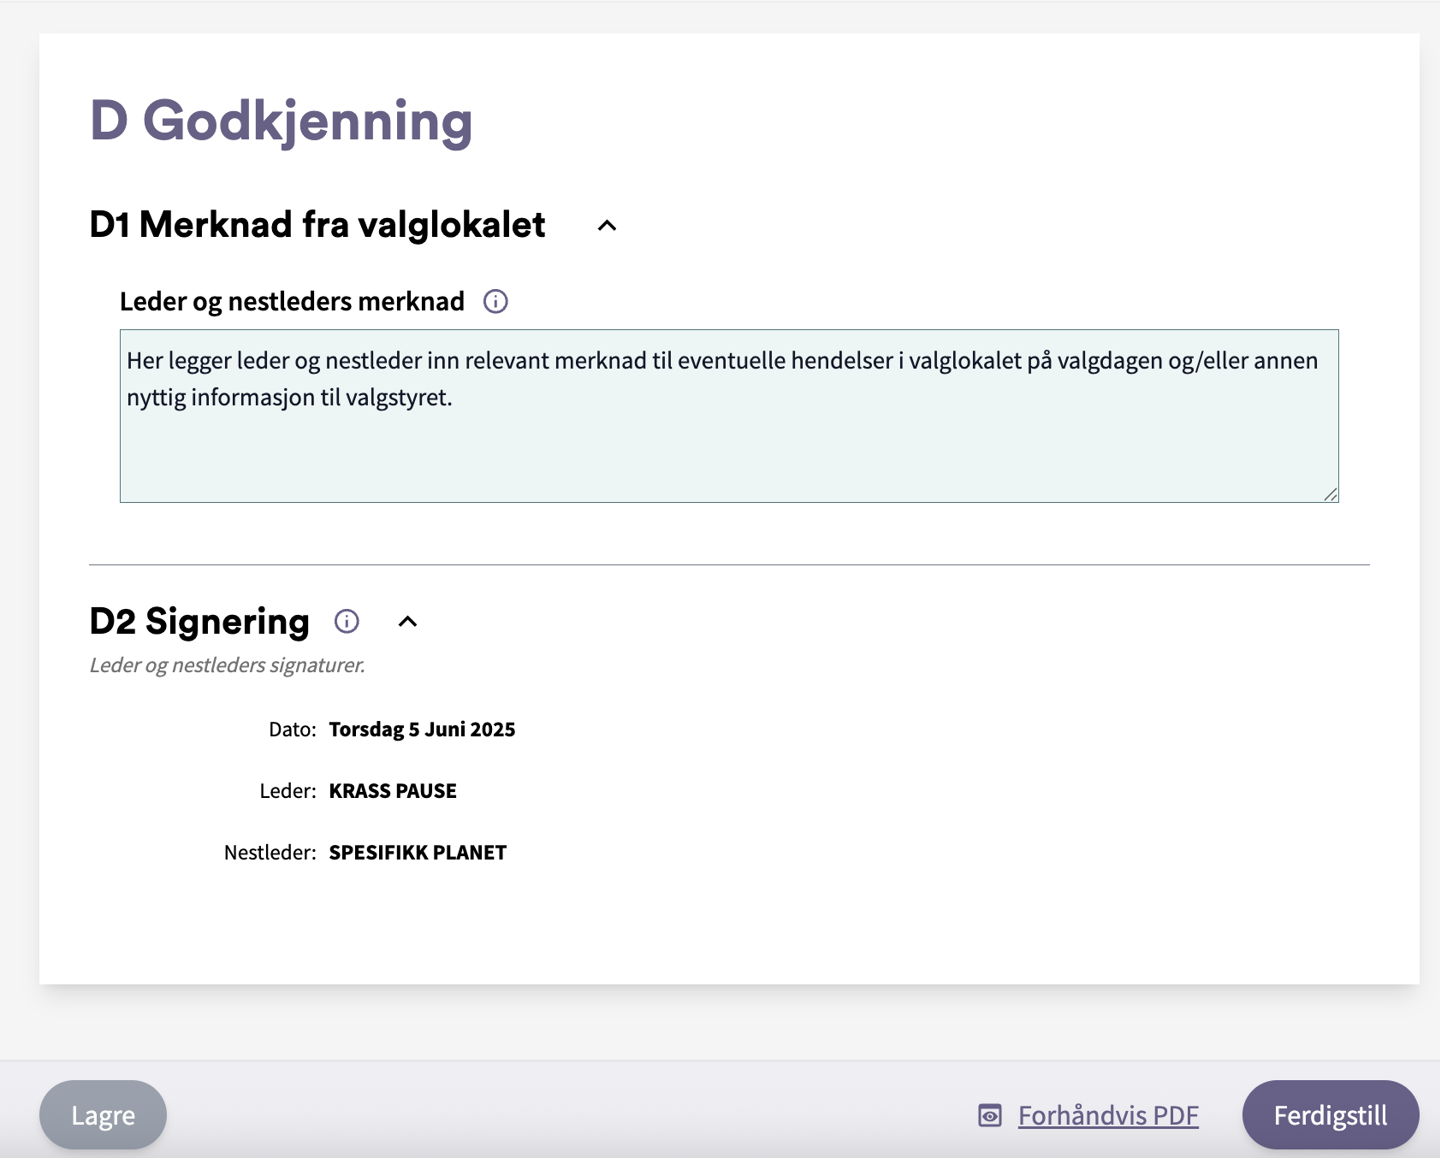Click the leader name KRASS PAUSE
Viewport: 1440px width, 1158px height.
(x=393, y=791)
